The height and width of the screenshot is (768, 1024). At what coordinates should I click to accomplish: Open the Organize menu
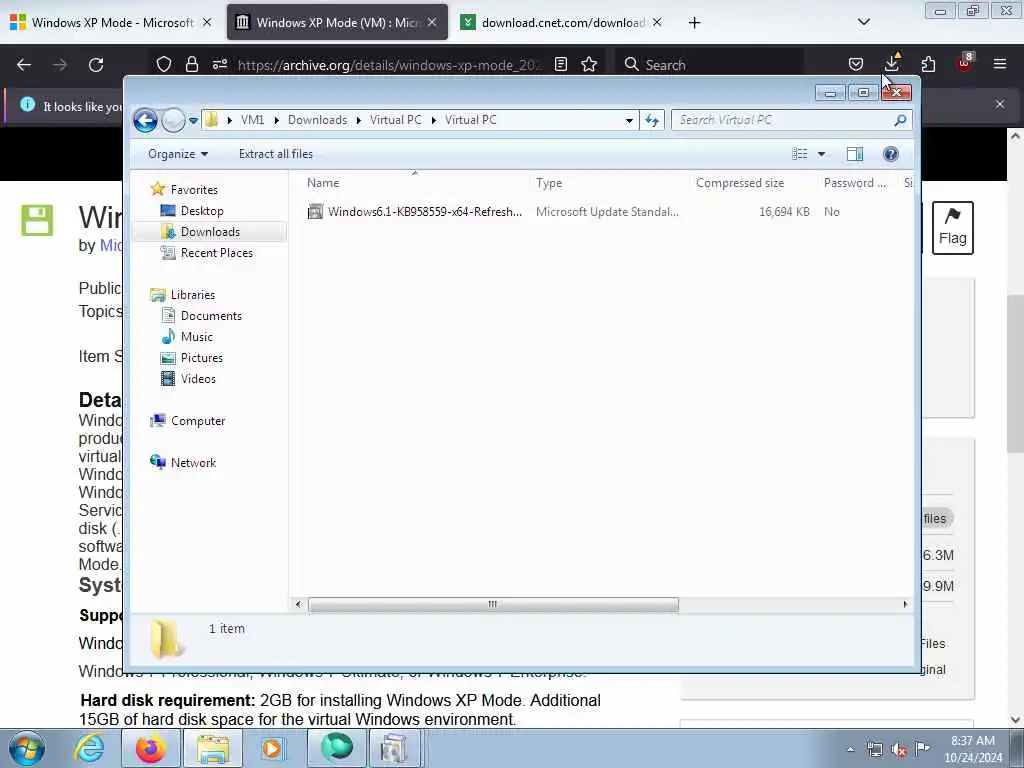click(x=178, y=154)
